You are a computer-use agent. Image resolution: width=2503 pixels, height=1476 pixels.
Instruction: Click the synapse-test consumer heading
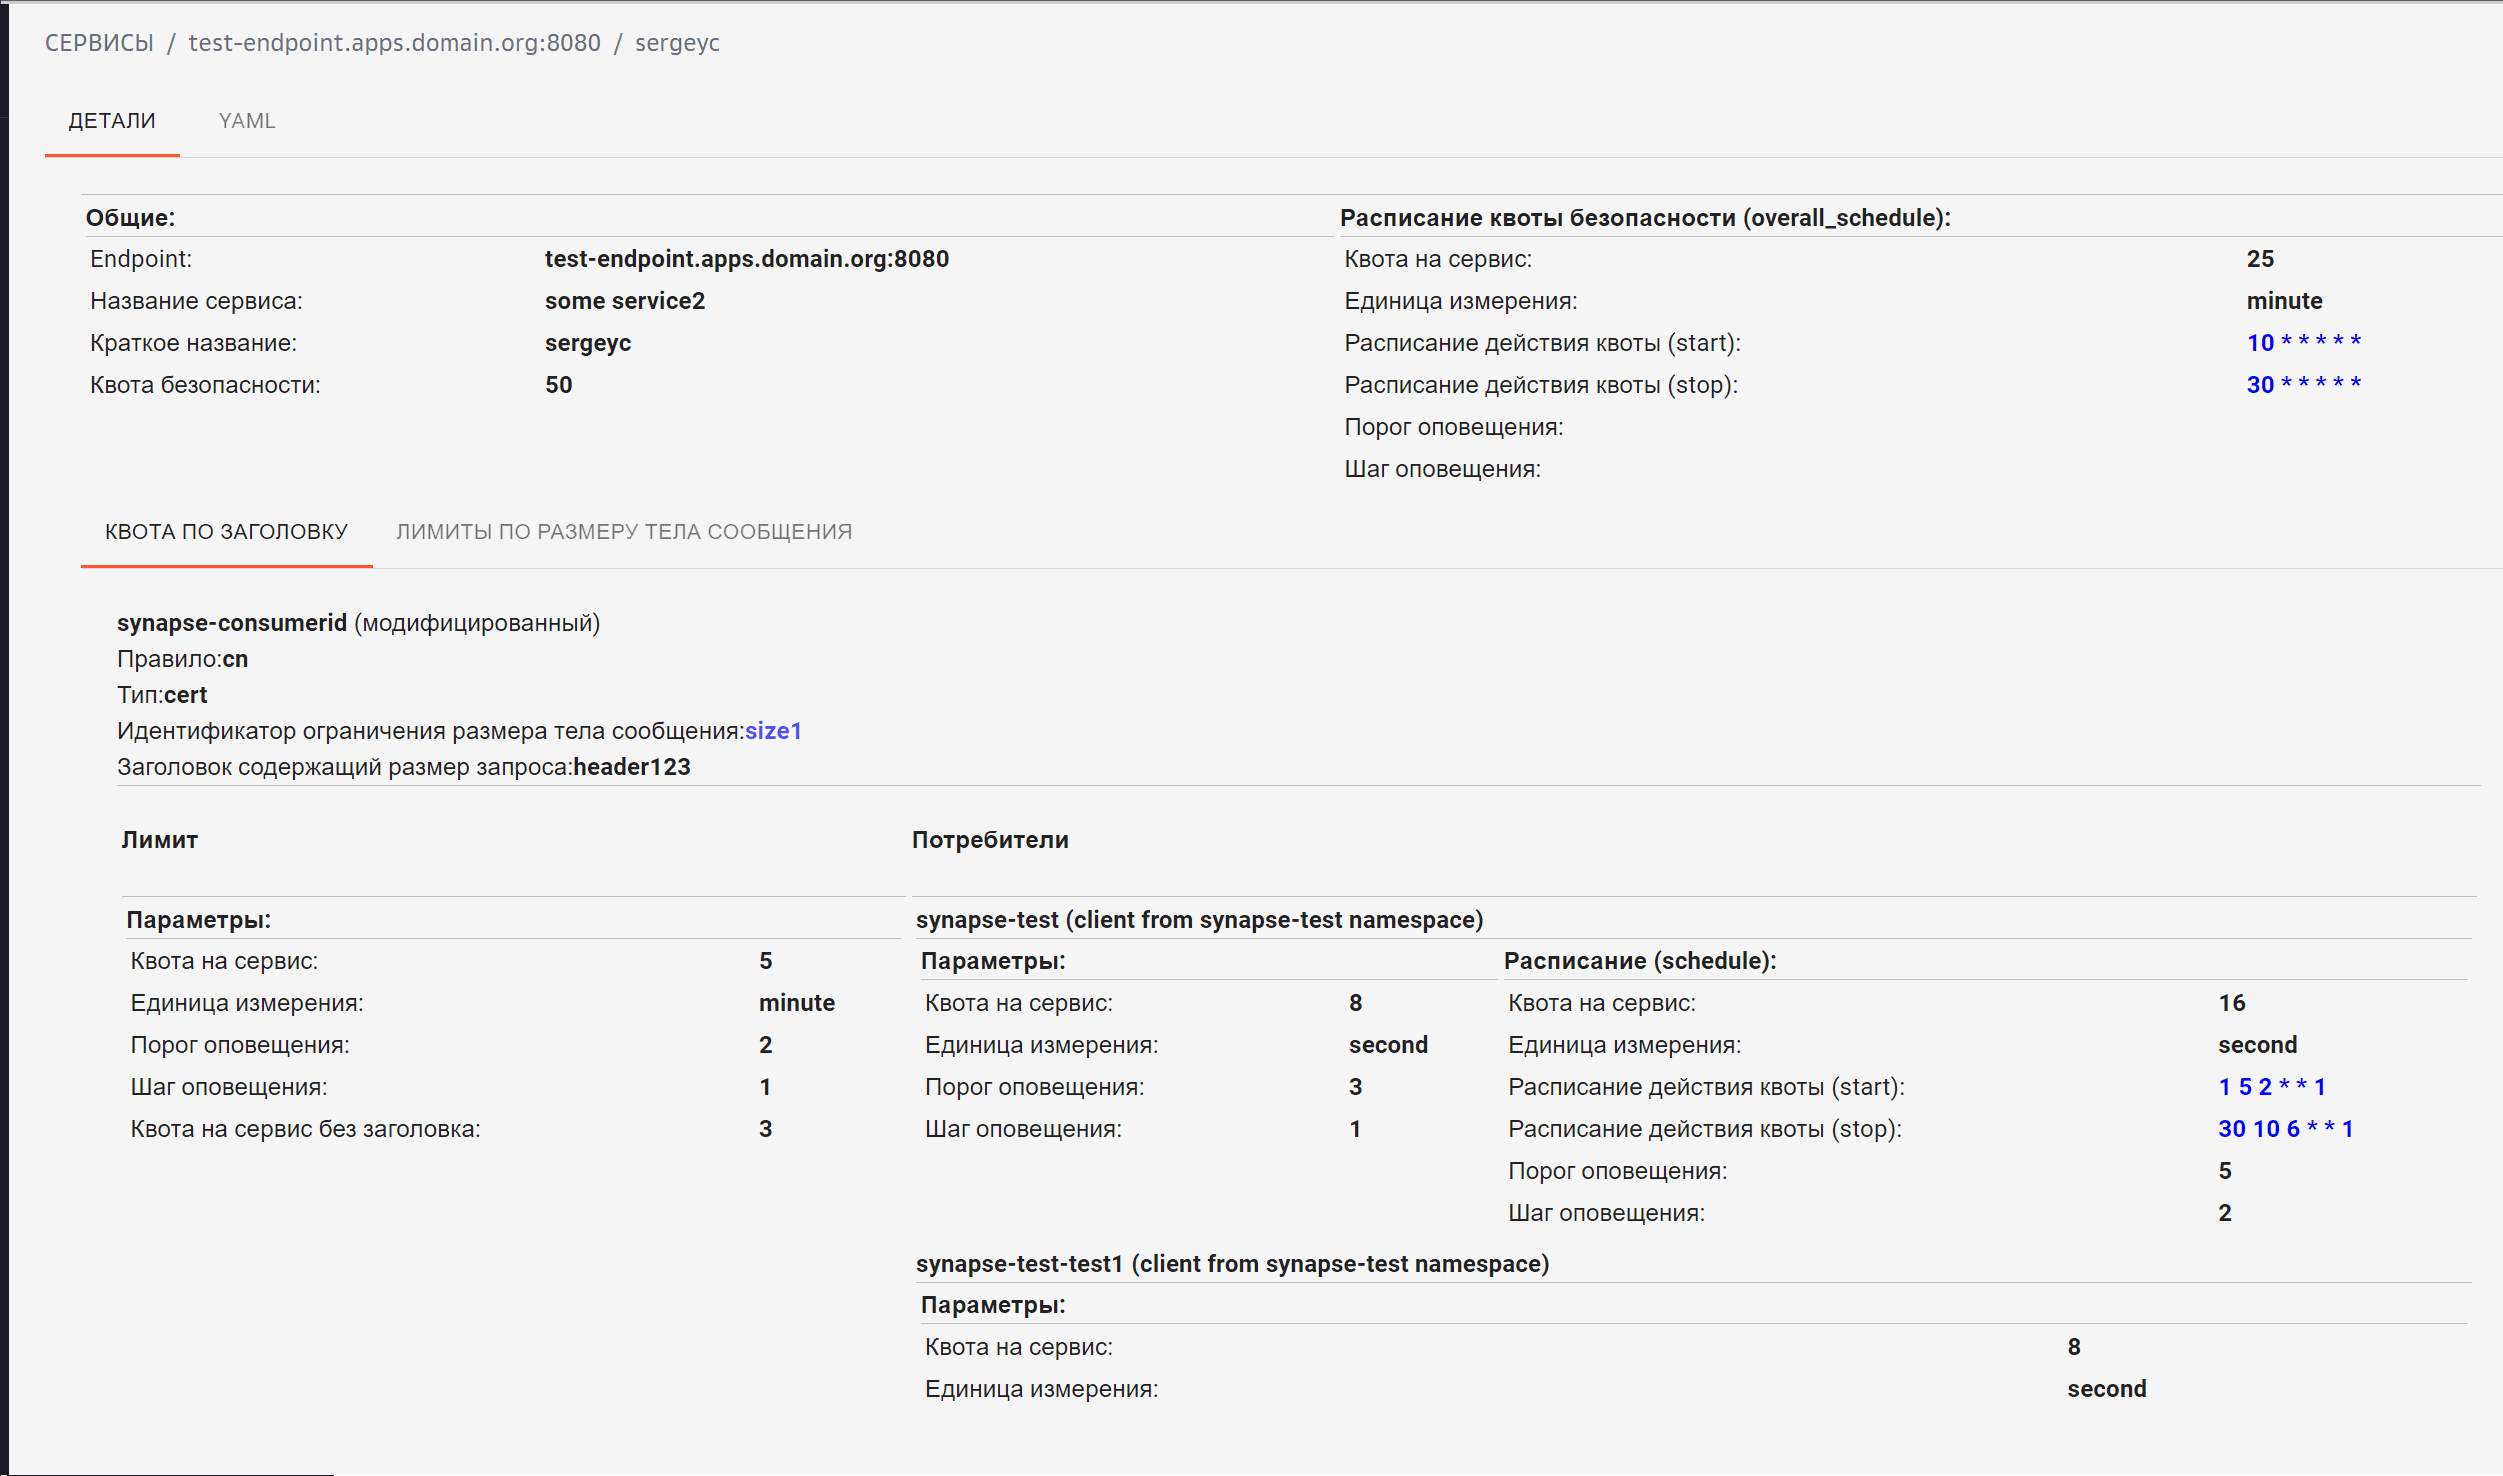point(1199,920)
